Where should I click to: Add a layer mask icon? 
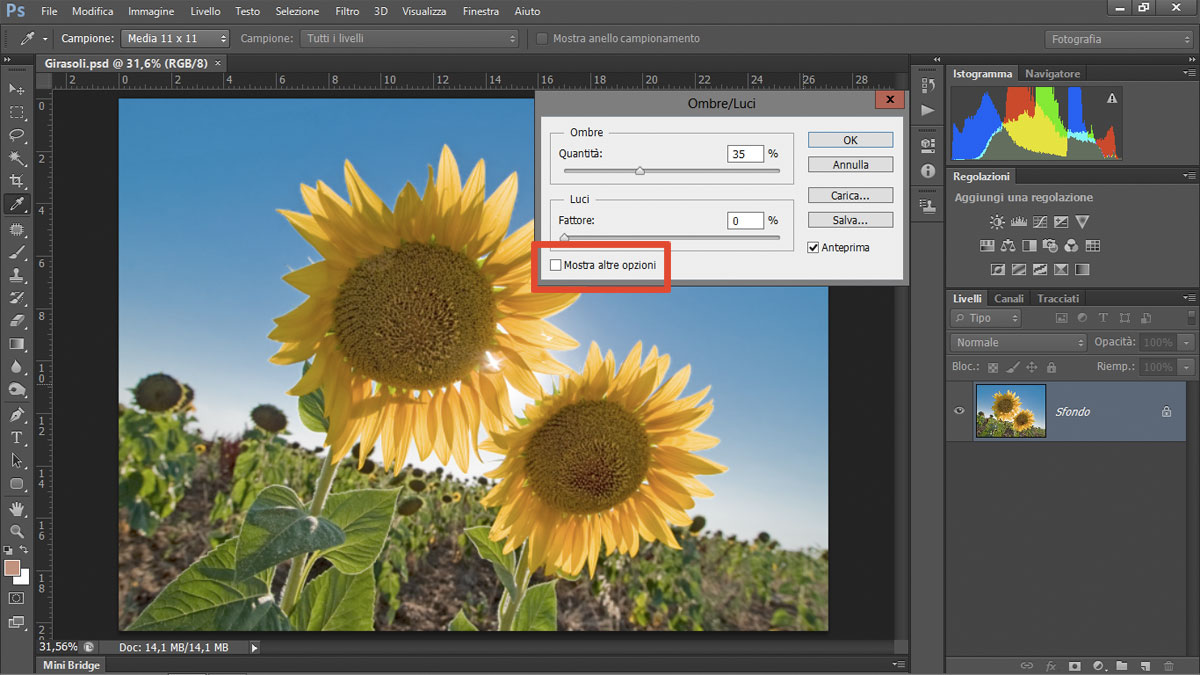pos(1075,666)
